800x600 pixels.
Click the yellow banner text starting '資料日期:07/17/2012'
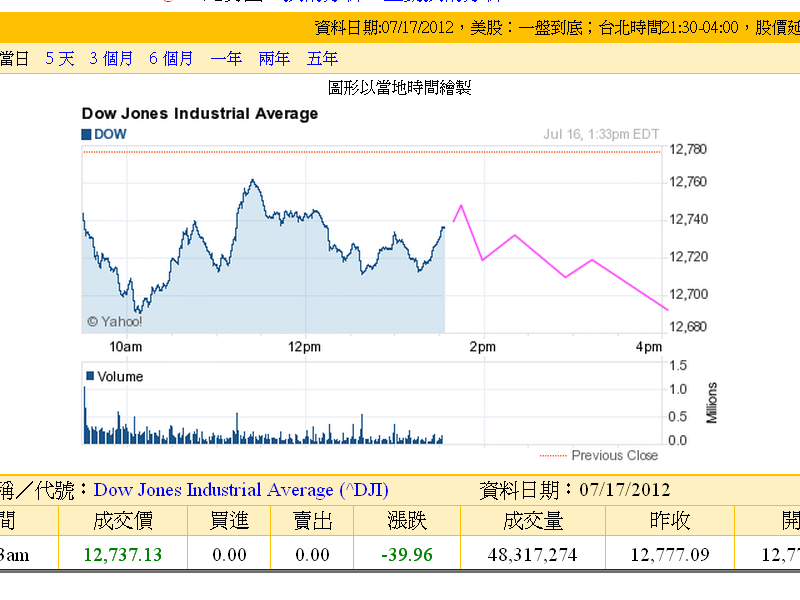tap(557, 27)
